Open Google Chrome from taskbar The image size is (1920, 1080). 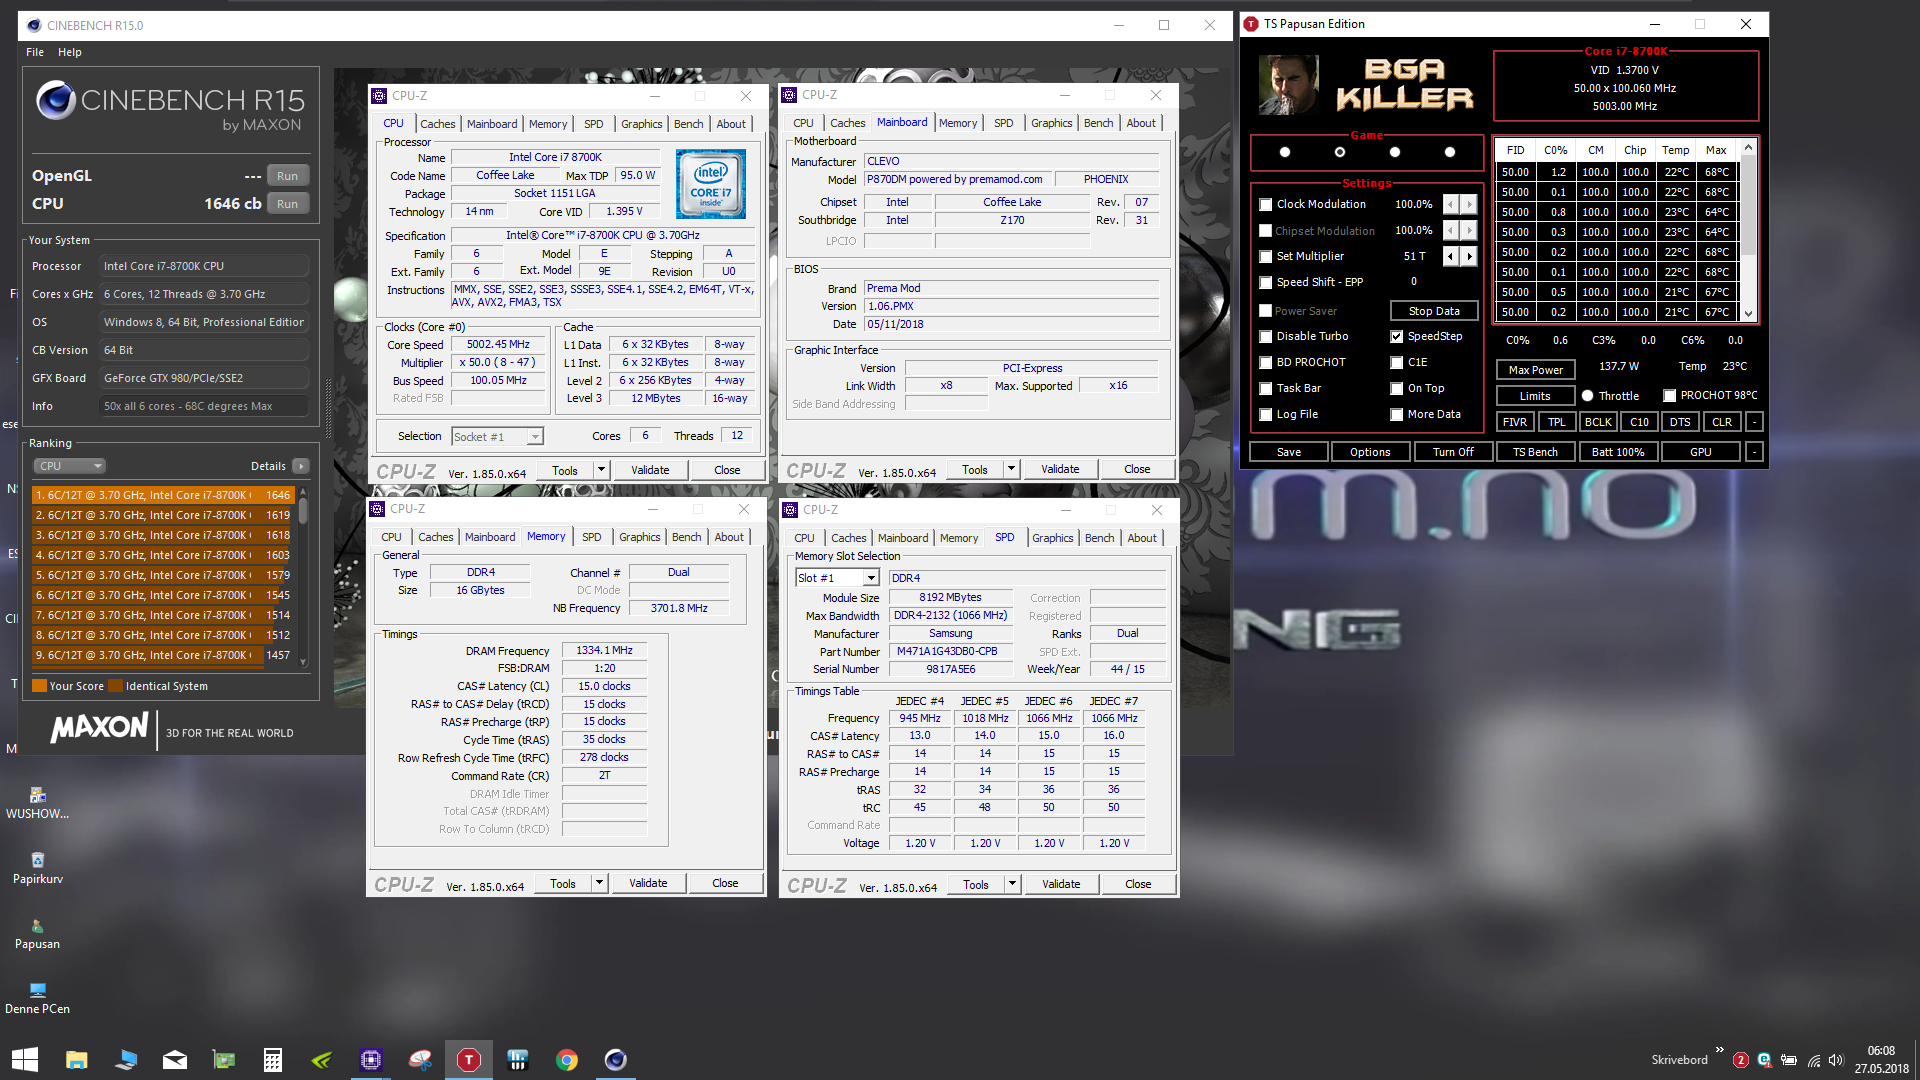566,1059
